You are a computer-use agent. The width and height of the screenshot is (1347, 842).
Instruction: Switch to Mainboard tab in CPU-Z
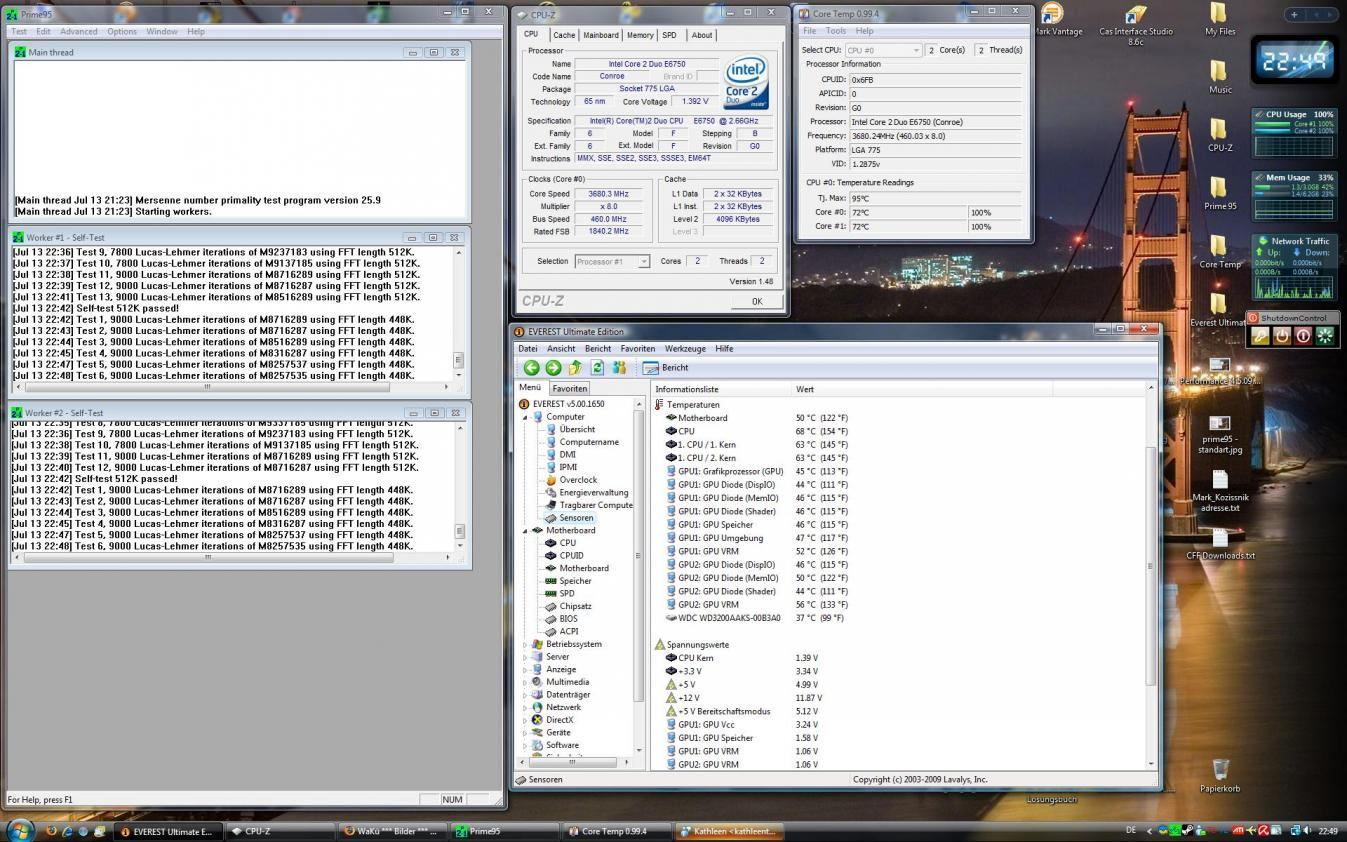601,35
